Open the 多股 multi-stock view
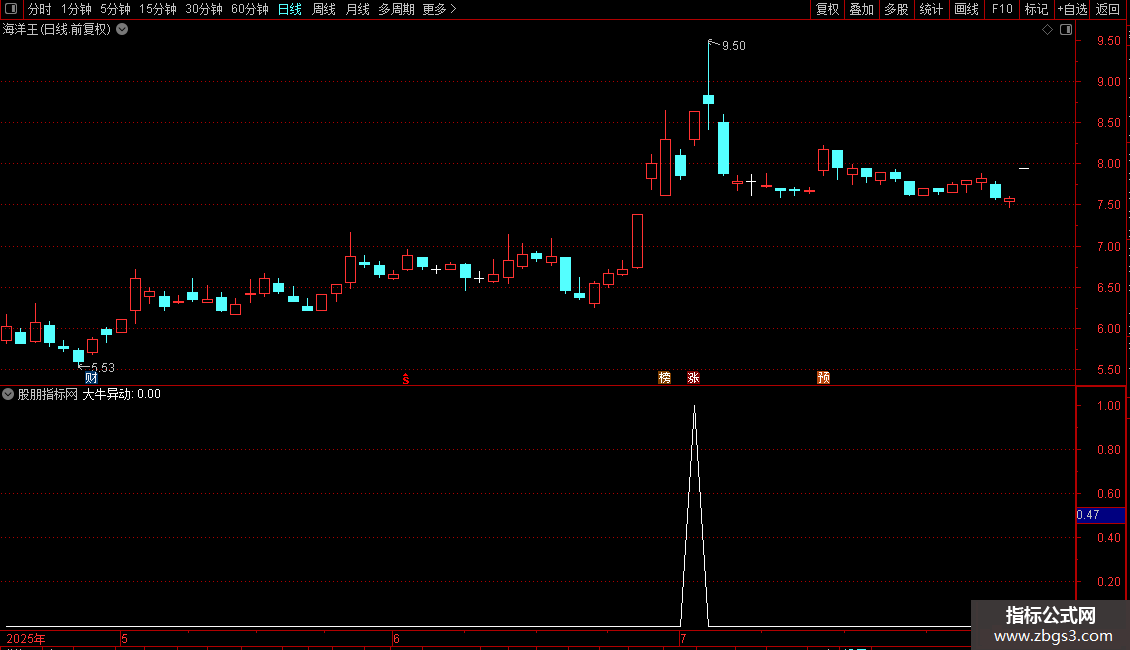The width and height of the screenshot is (1130, 650). (896, 9)
